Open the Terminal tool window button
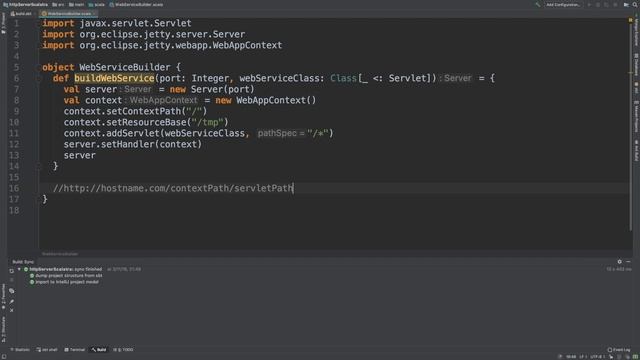 tap(74, 350)
